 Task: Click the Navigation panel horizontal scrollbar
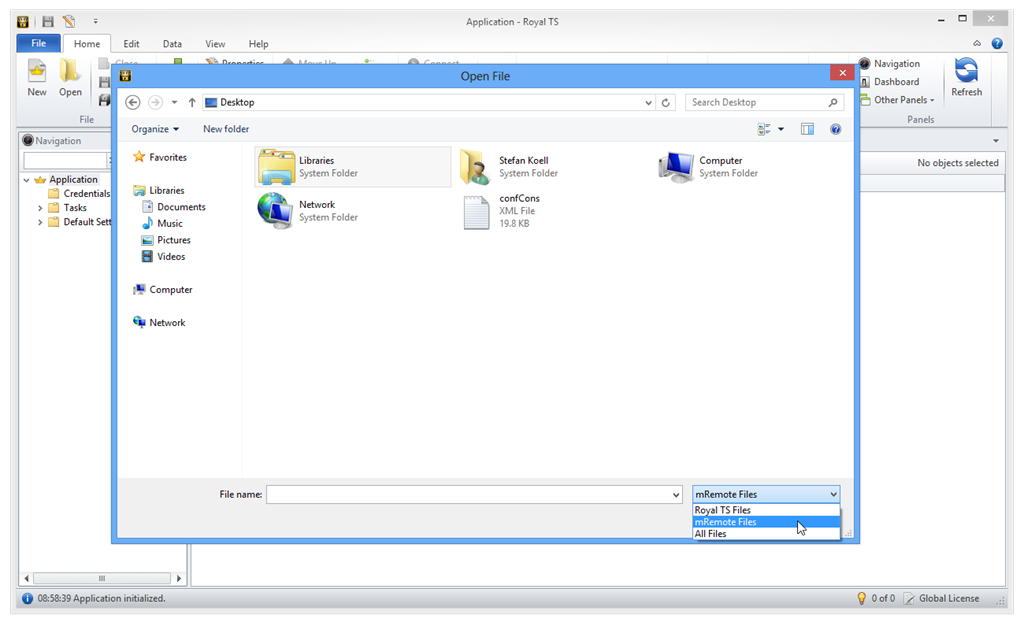[x=102, y=578]
